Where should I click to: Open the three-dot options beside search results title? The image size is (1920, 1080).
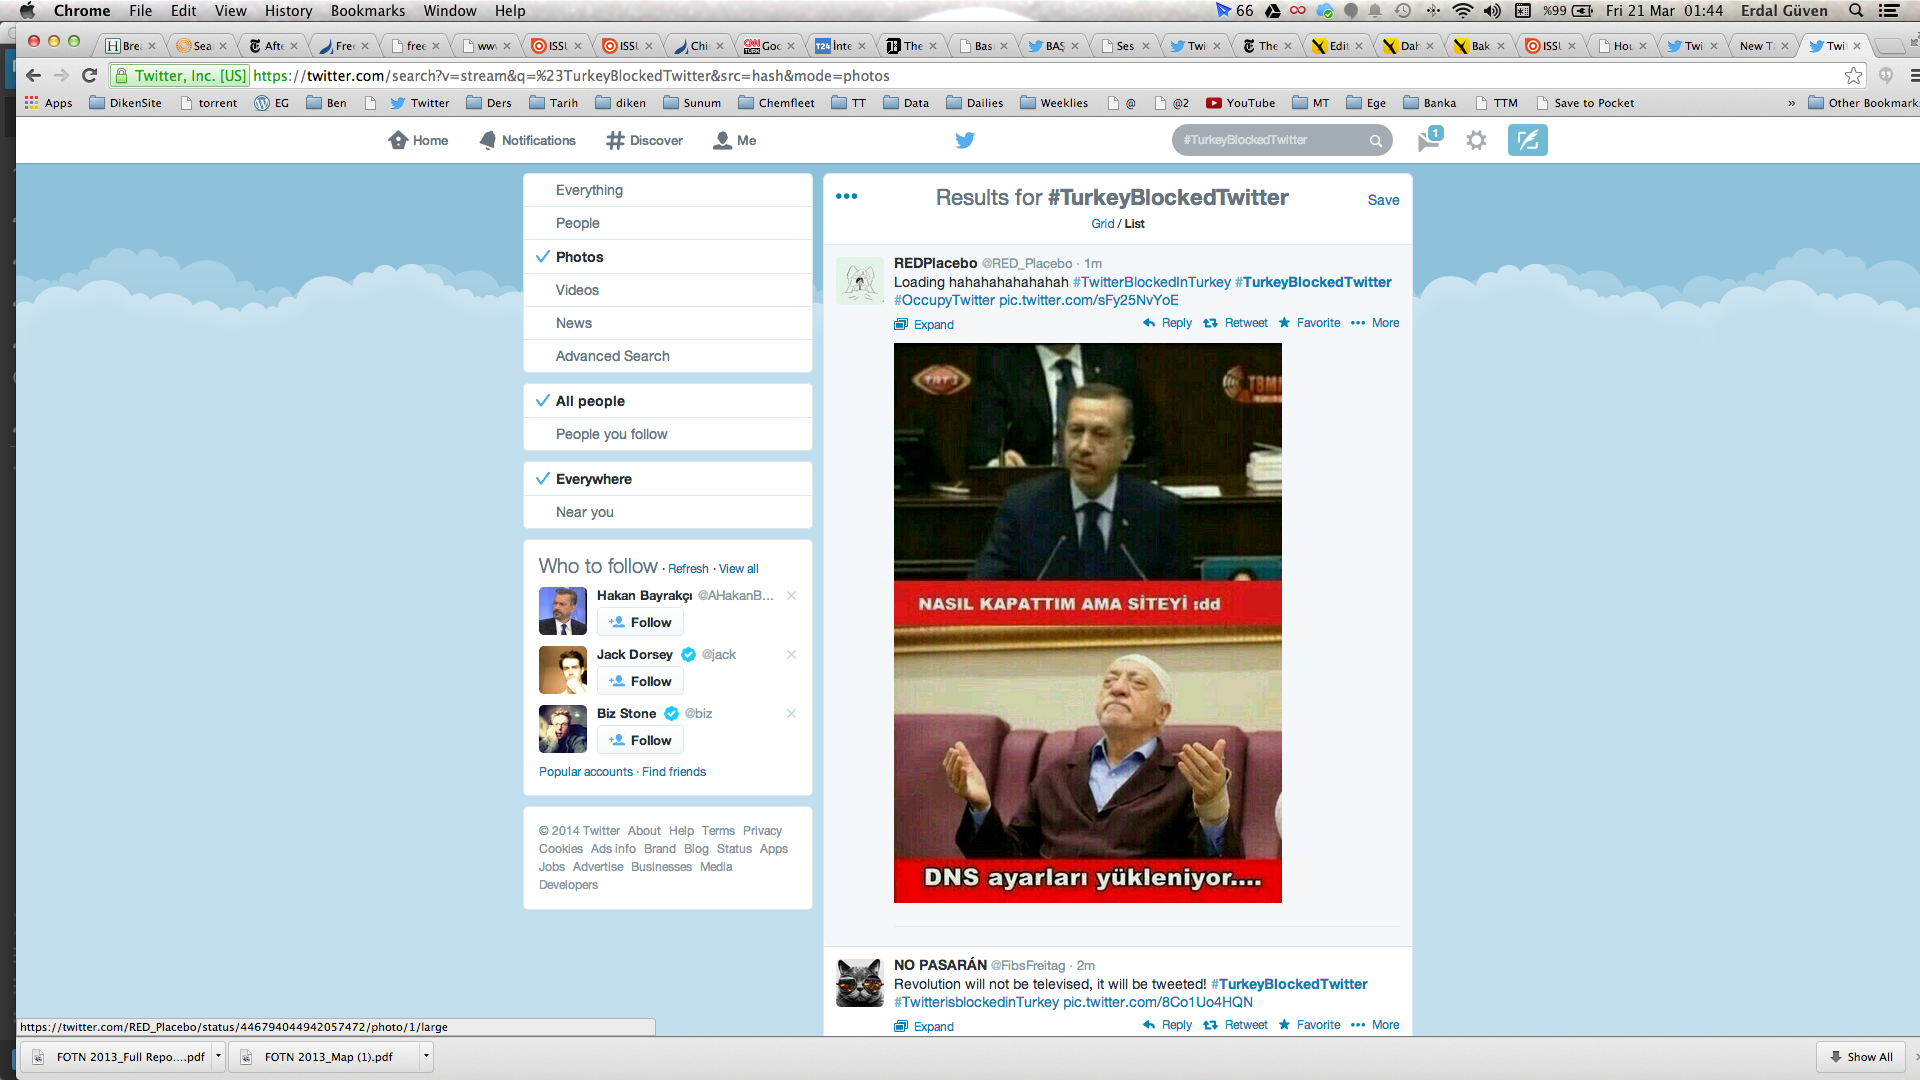click(846, 196)
